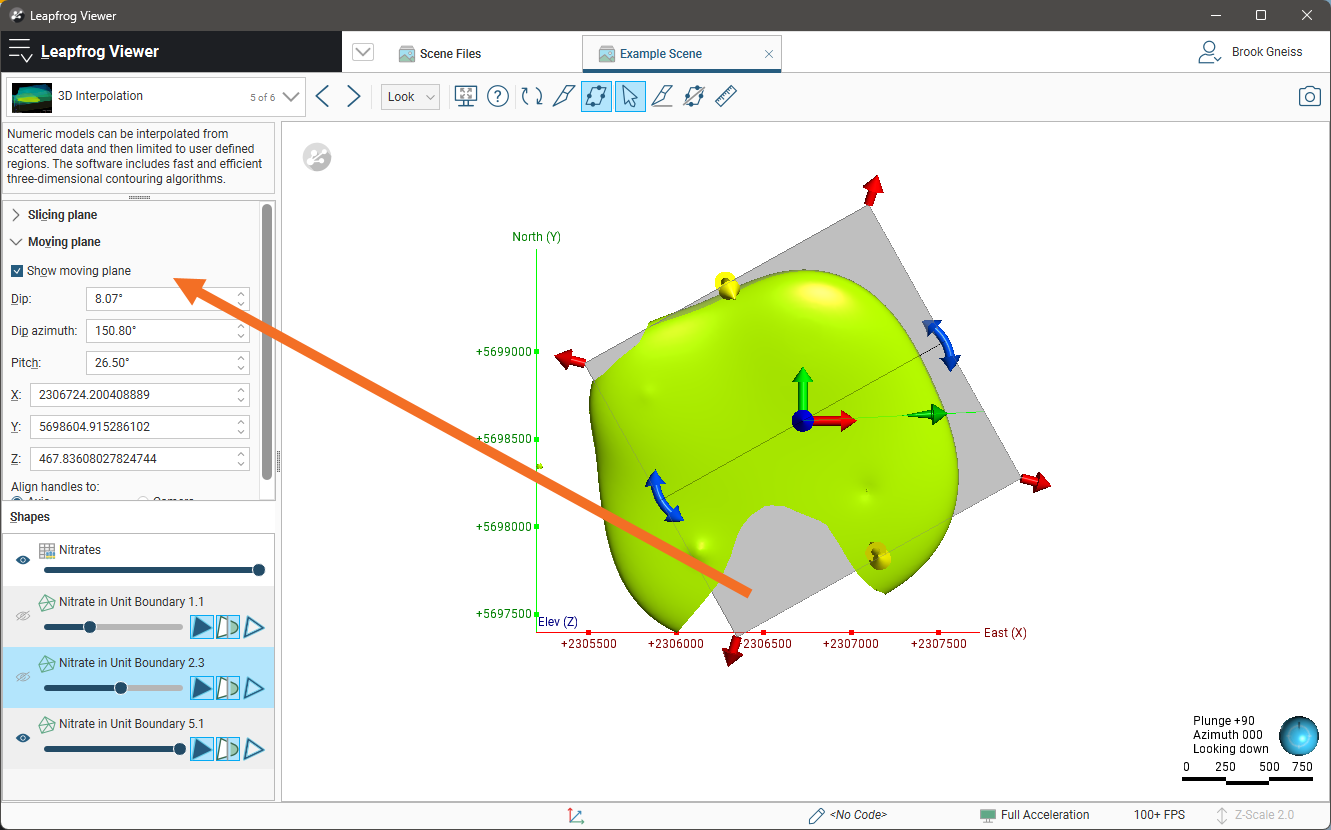Advance to the next scene arrow
Screen dimensions: 1331x830
coord(353,96)
